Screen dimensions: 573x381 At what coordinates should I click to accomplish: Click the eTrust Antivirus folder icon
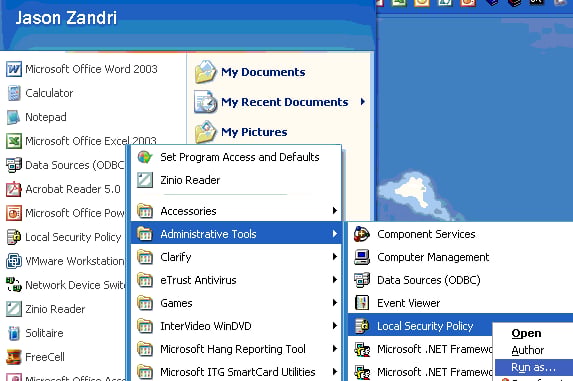pyautogui.click(x=145, y=280)
